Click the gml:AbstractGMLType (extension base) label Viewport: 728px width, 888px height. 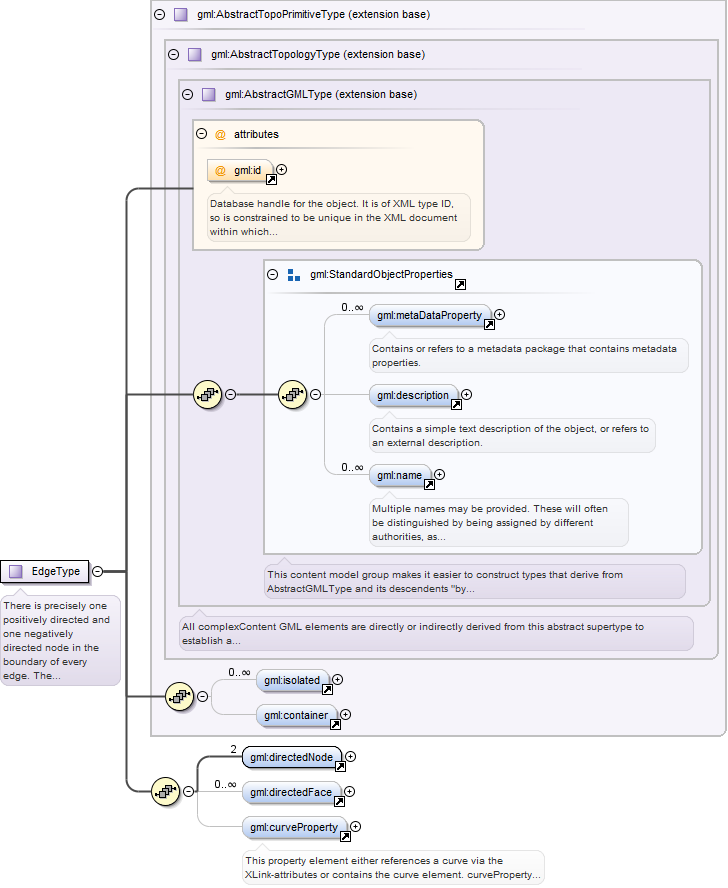pyautogui.click(x=321, y=95)
